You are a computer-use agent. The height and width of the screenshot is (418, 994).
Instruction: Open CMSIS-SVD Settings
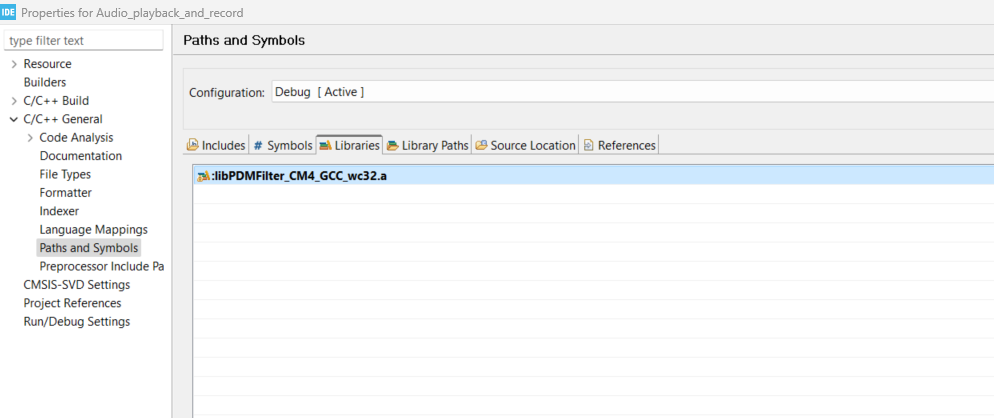coord(77,285)
